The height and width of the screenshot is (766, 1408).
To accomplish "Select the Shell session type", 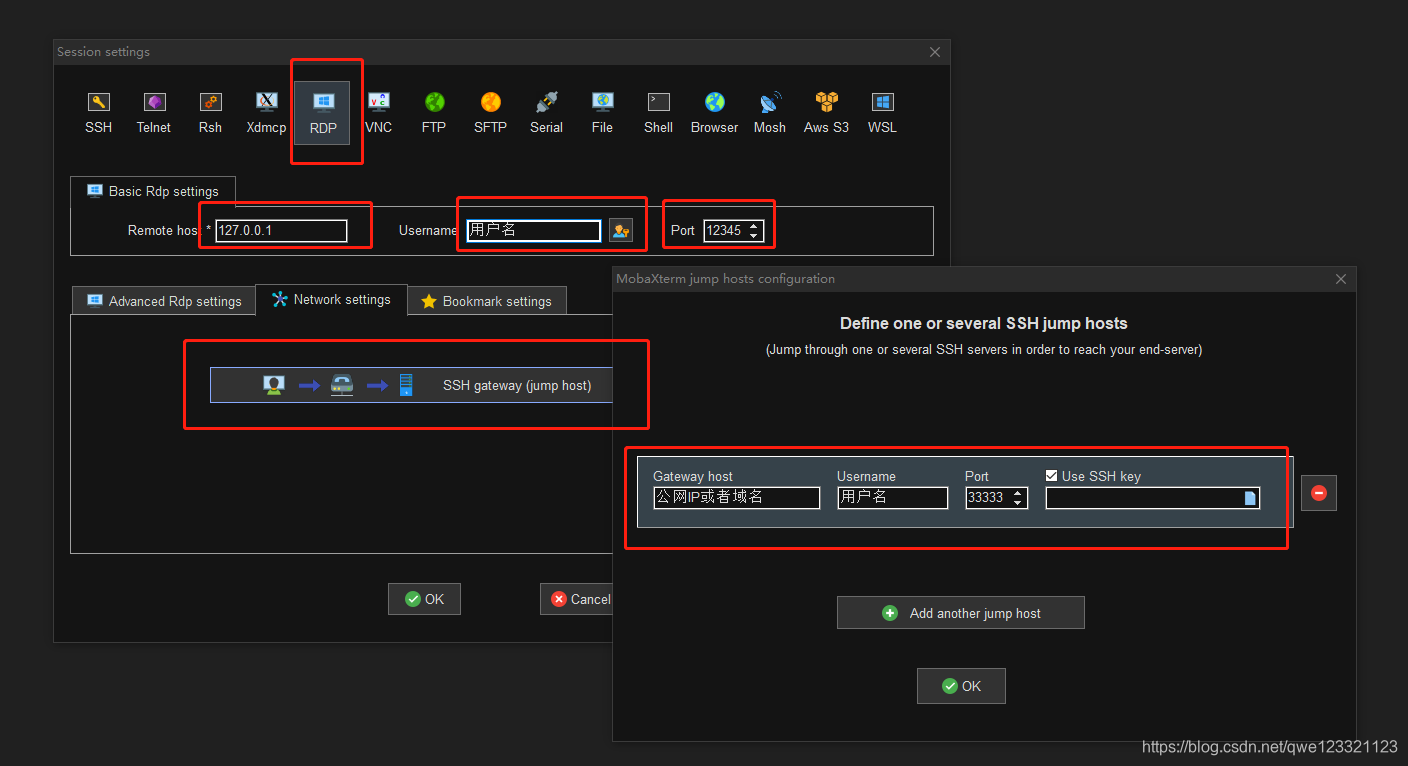I will click(x=658, y=113).
